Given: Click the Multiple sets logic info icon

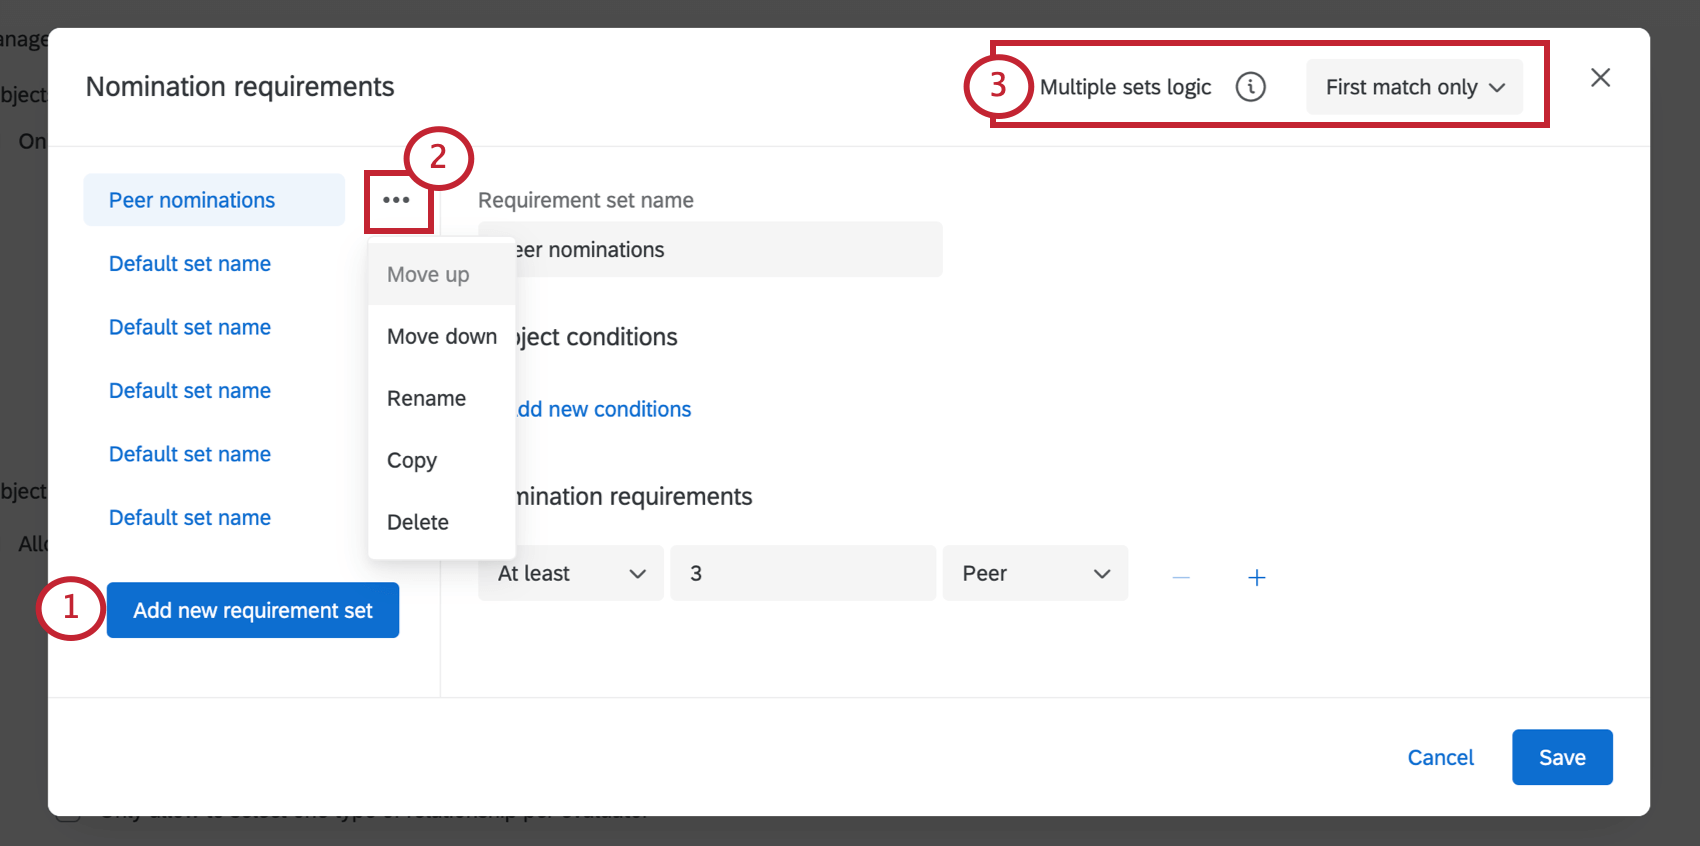Looking at the screenshot, I should point(1250,87).
